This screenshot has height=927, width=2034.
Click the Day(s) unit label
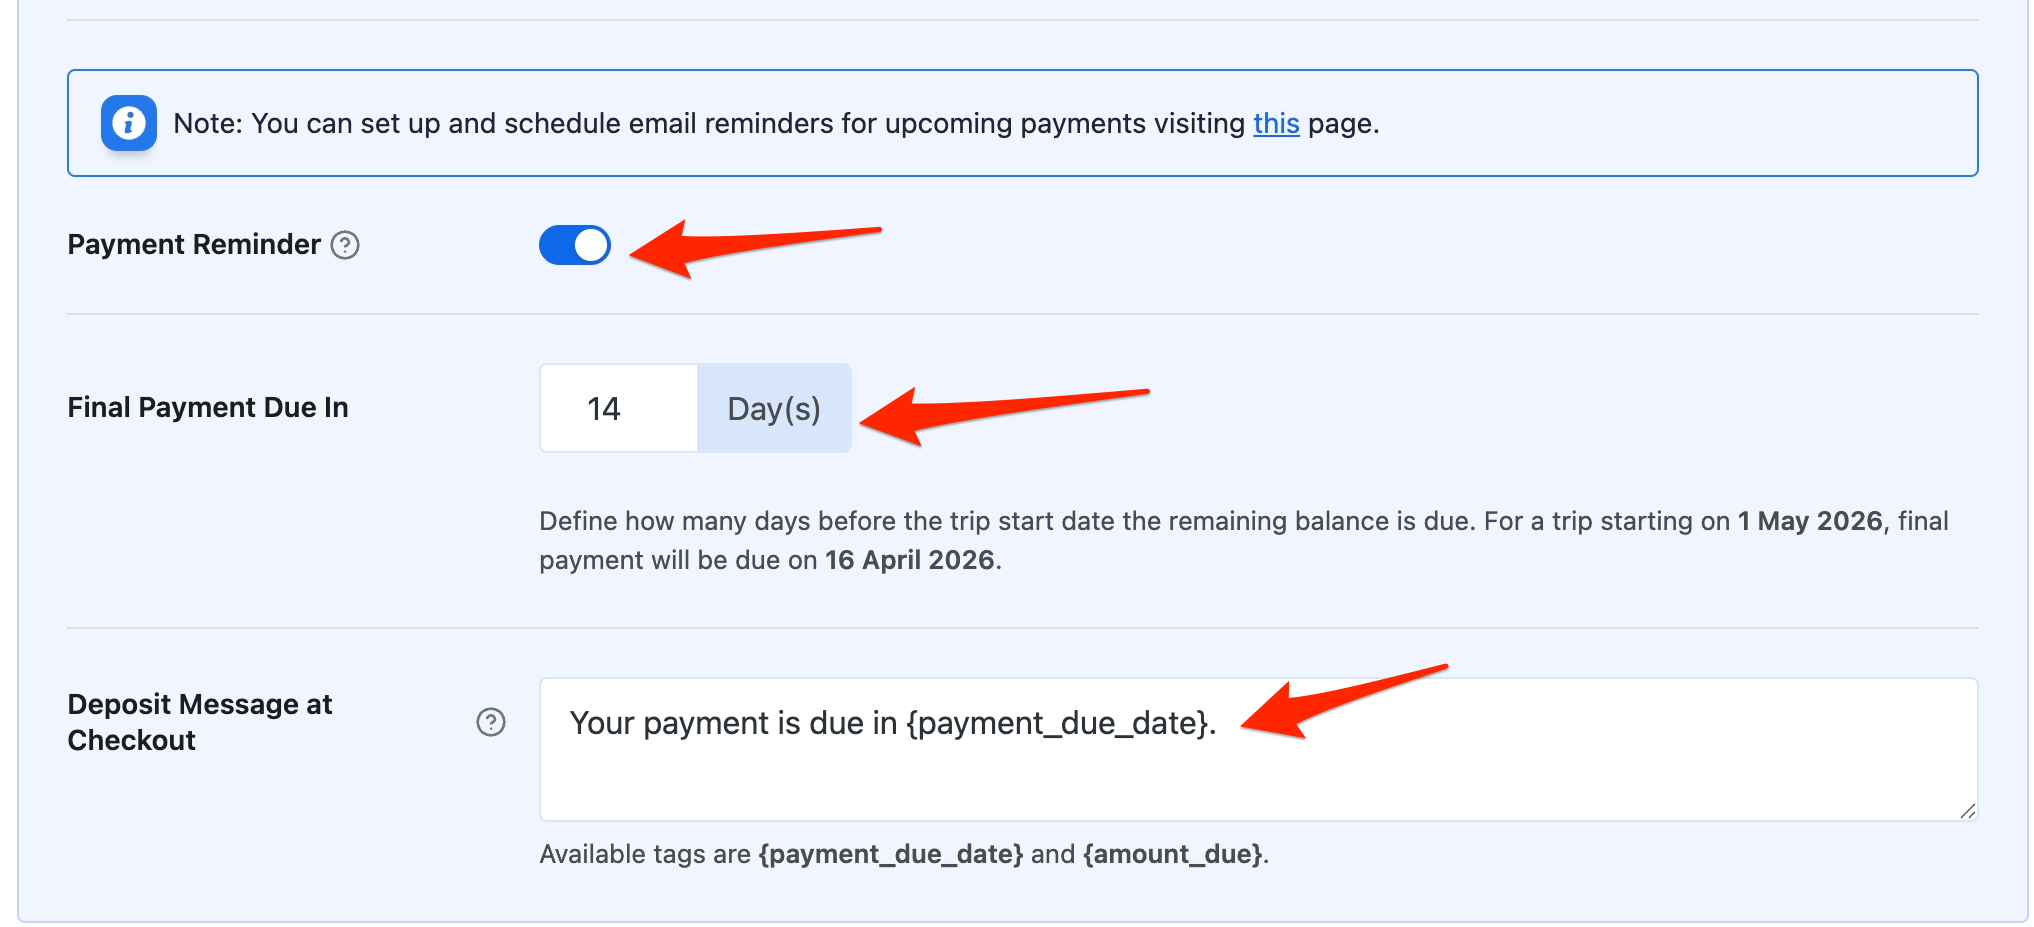coord(774,408)
